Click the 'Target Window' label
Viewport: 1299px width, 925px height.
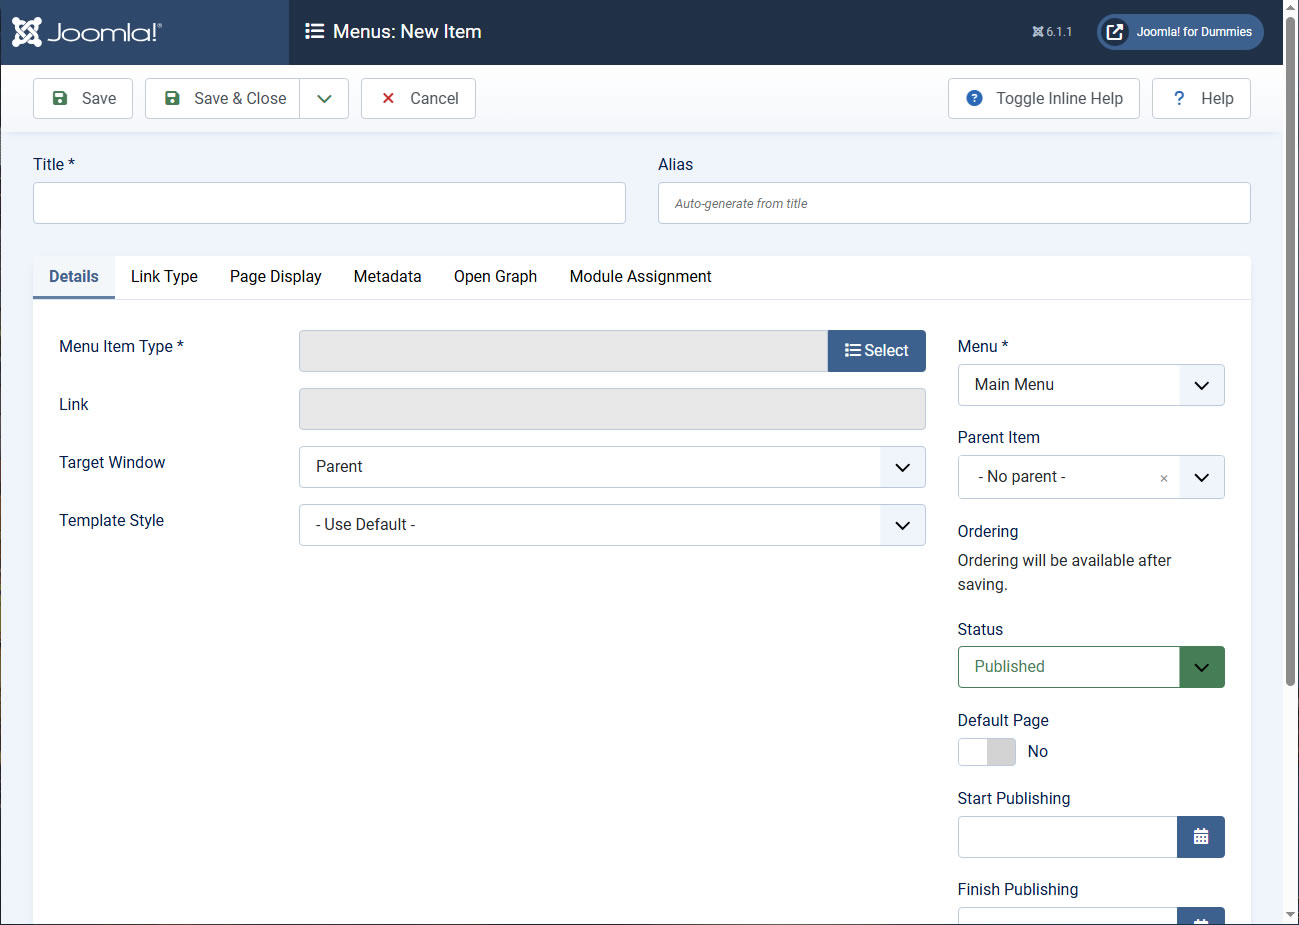112,463
